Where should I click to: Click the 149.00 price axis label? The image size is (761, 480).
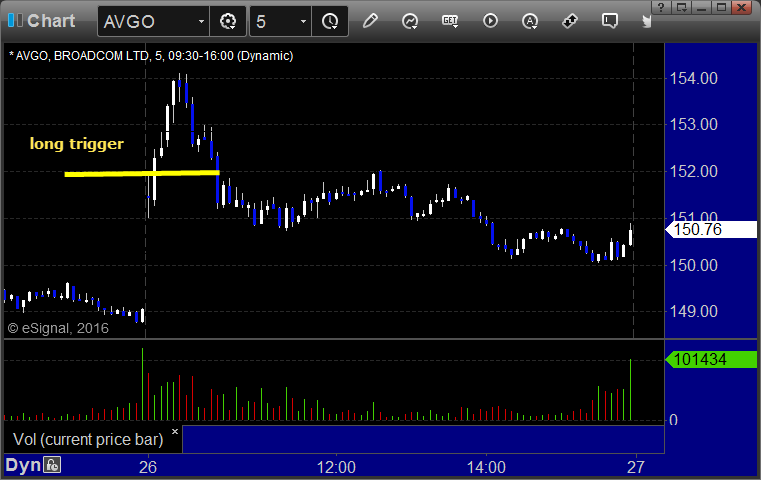coord(694,311)
